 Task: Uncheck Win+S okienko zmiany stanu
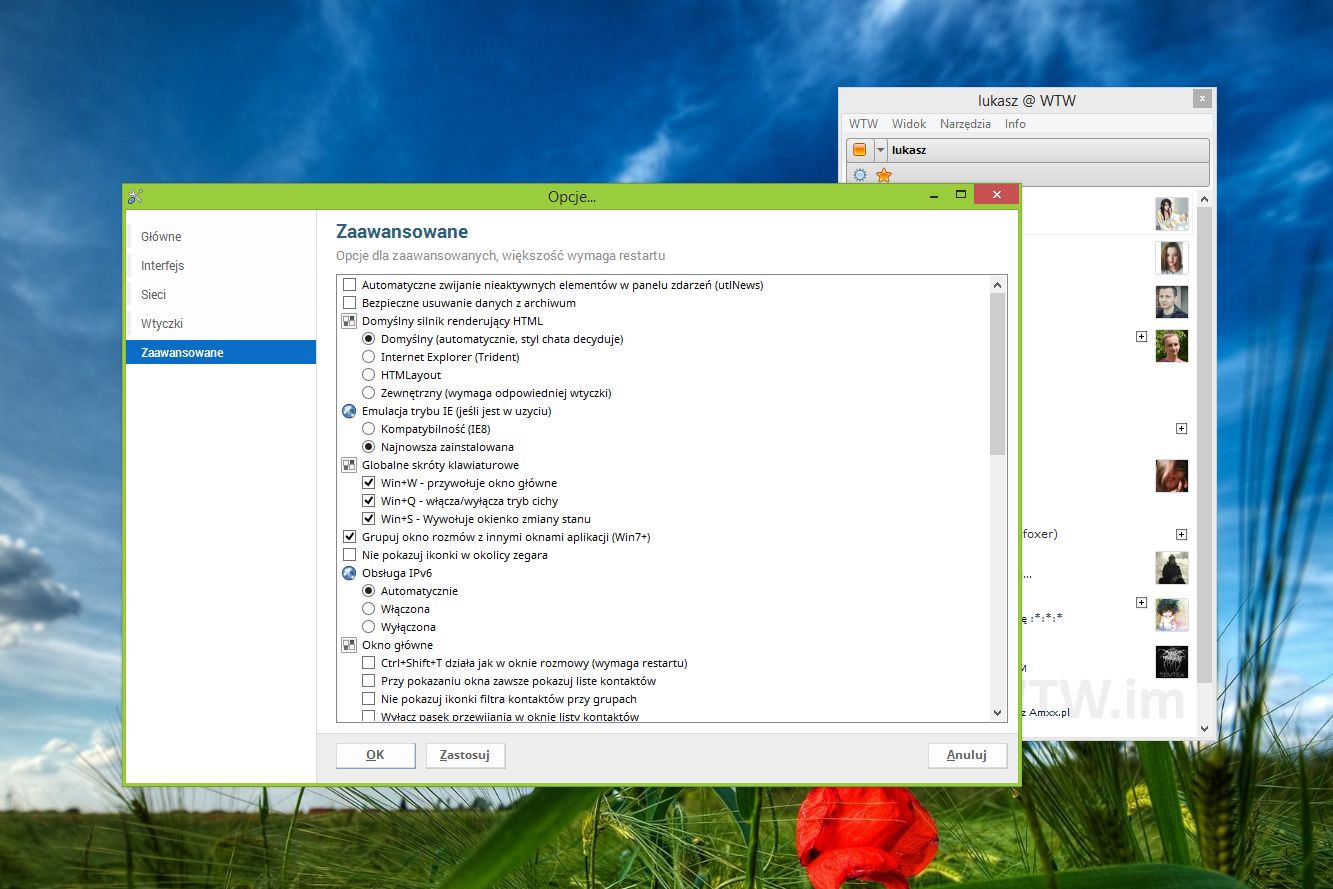[x=368, y=519]
